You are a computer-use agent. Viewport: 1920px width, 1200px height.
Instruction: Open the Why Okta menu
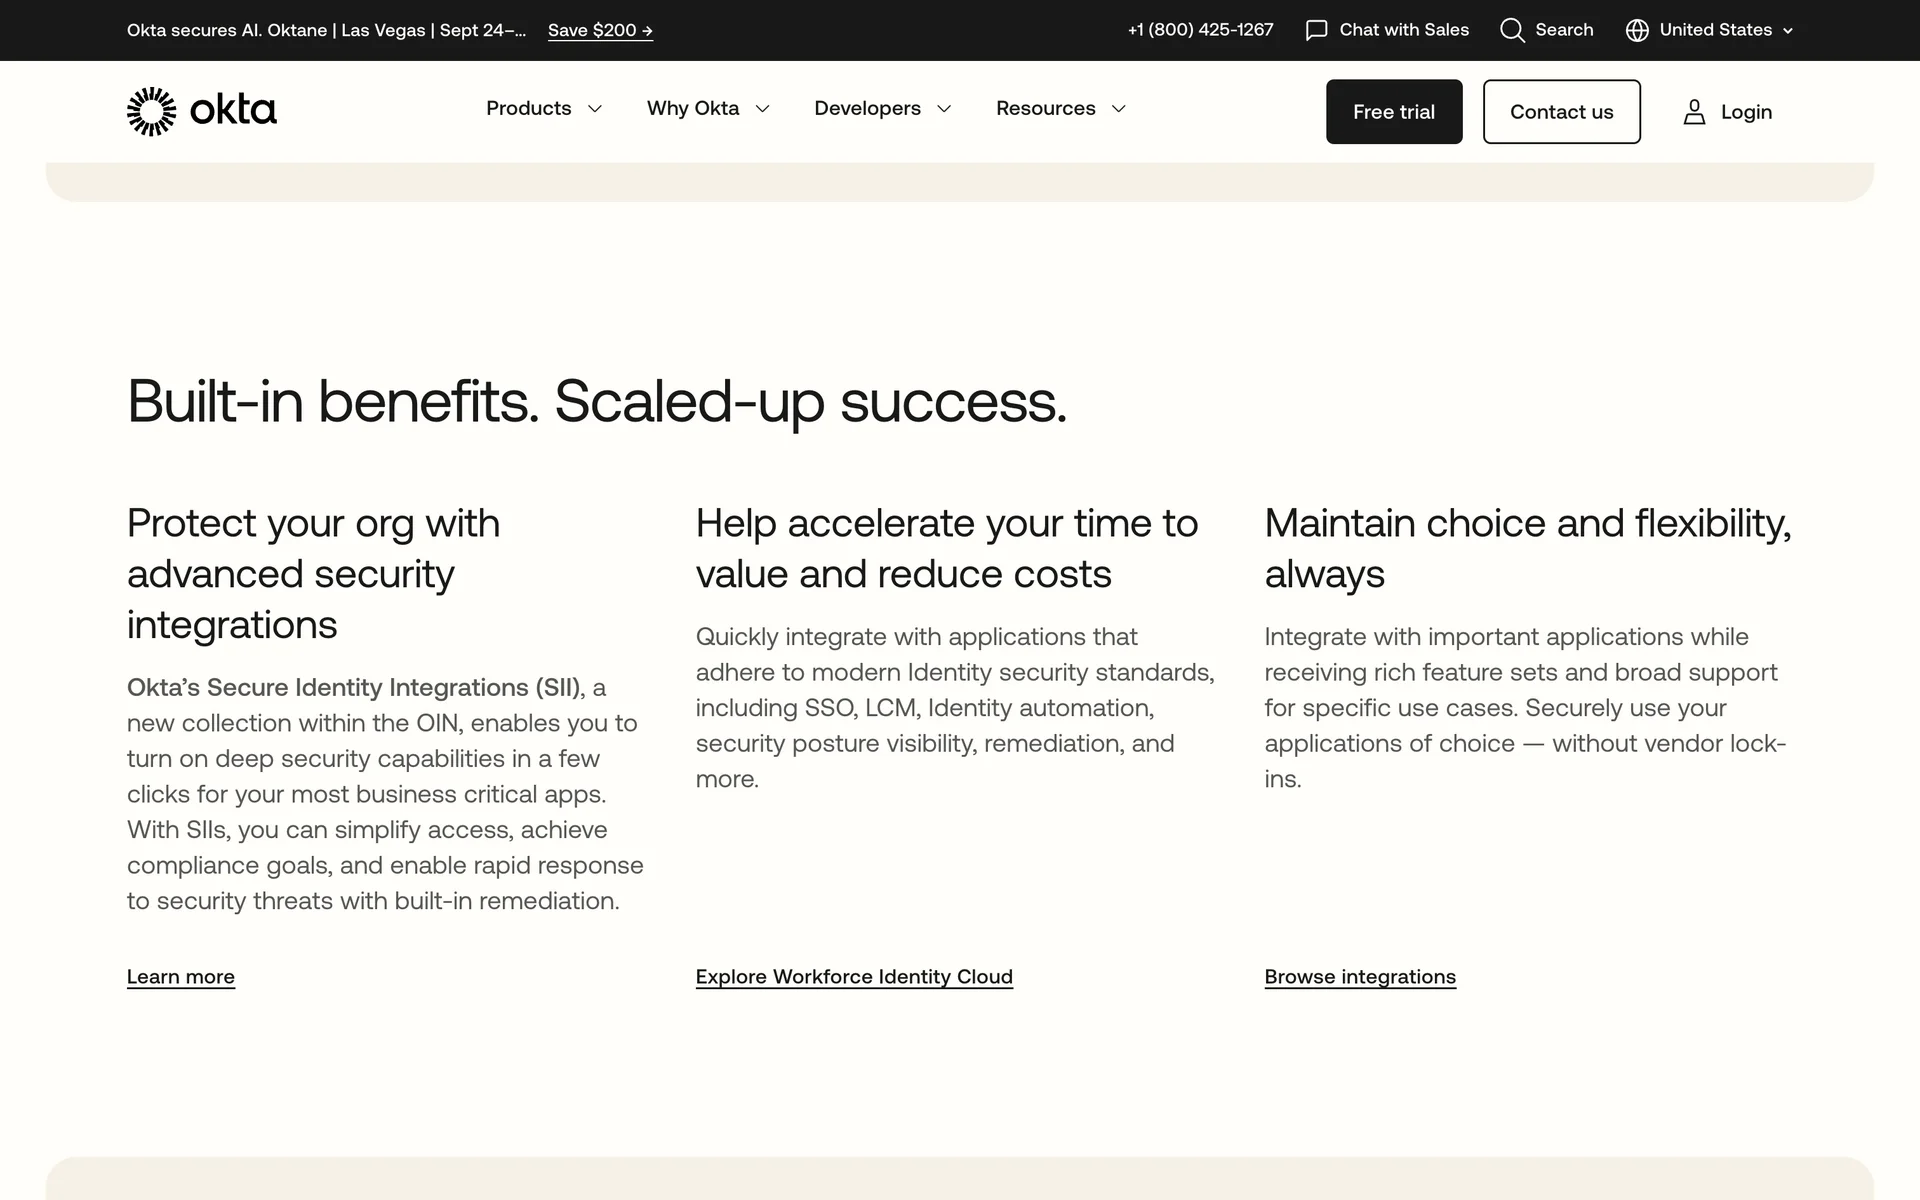(x=692, y=108)
